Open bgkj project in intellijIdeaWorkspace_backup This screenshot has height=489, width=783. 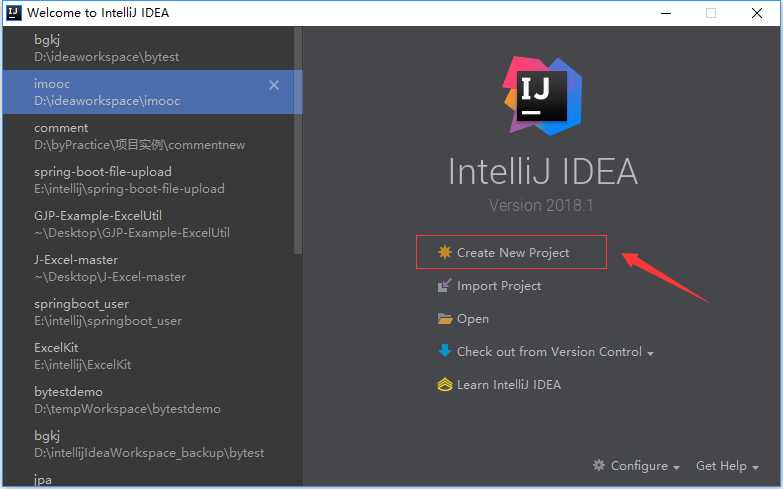pyautogui.click(x=149, y=444)
